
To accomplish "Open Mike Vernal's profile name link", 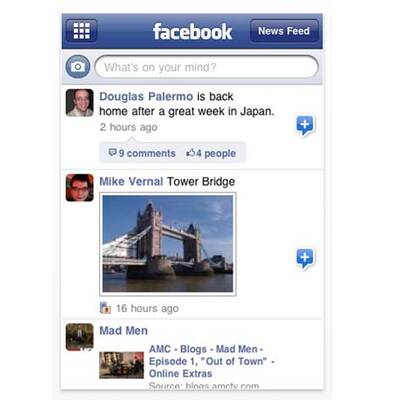I will point(131,181).
